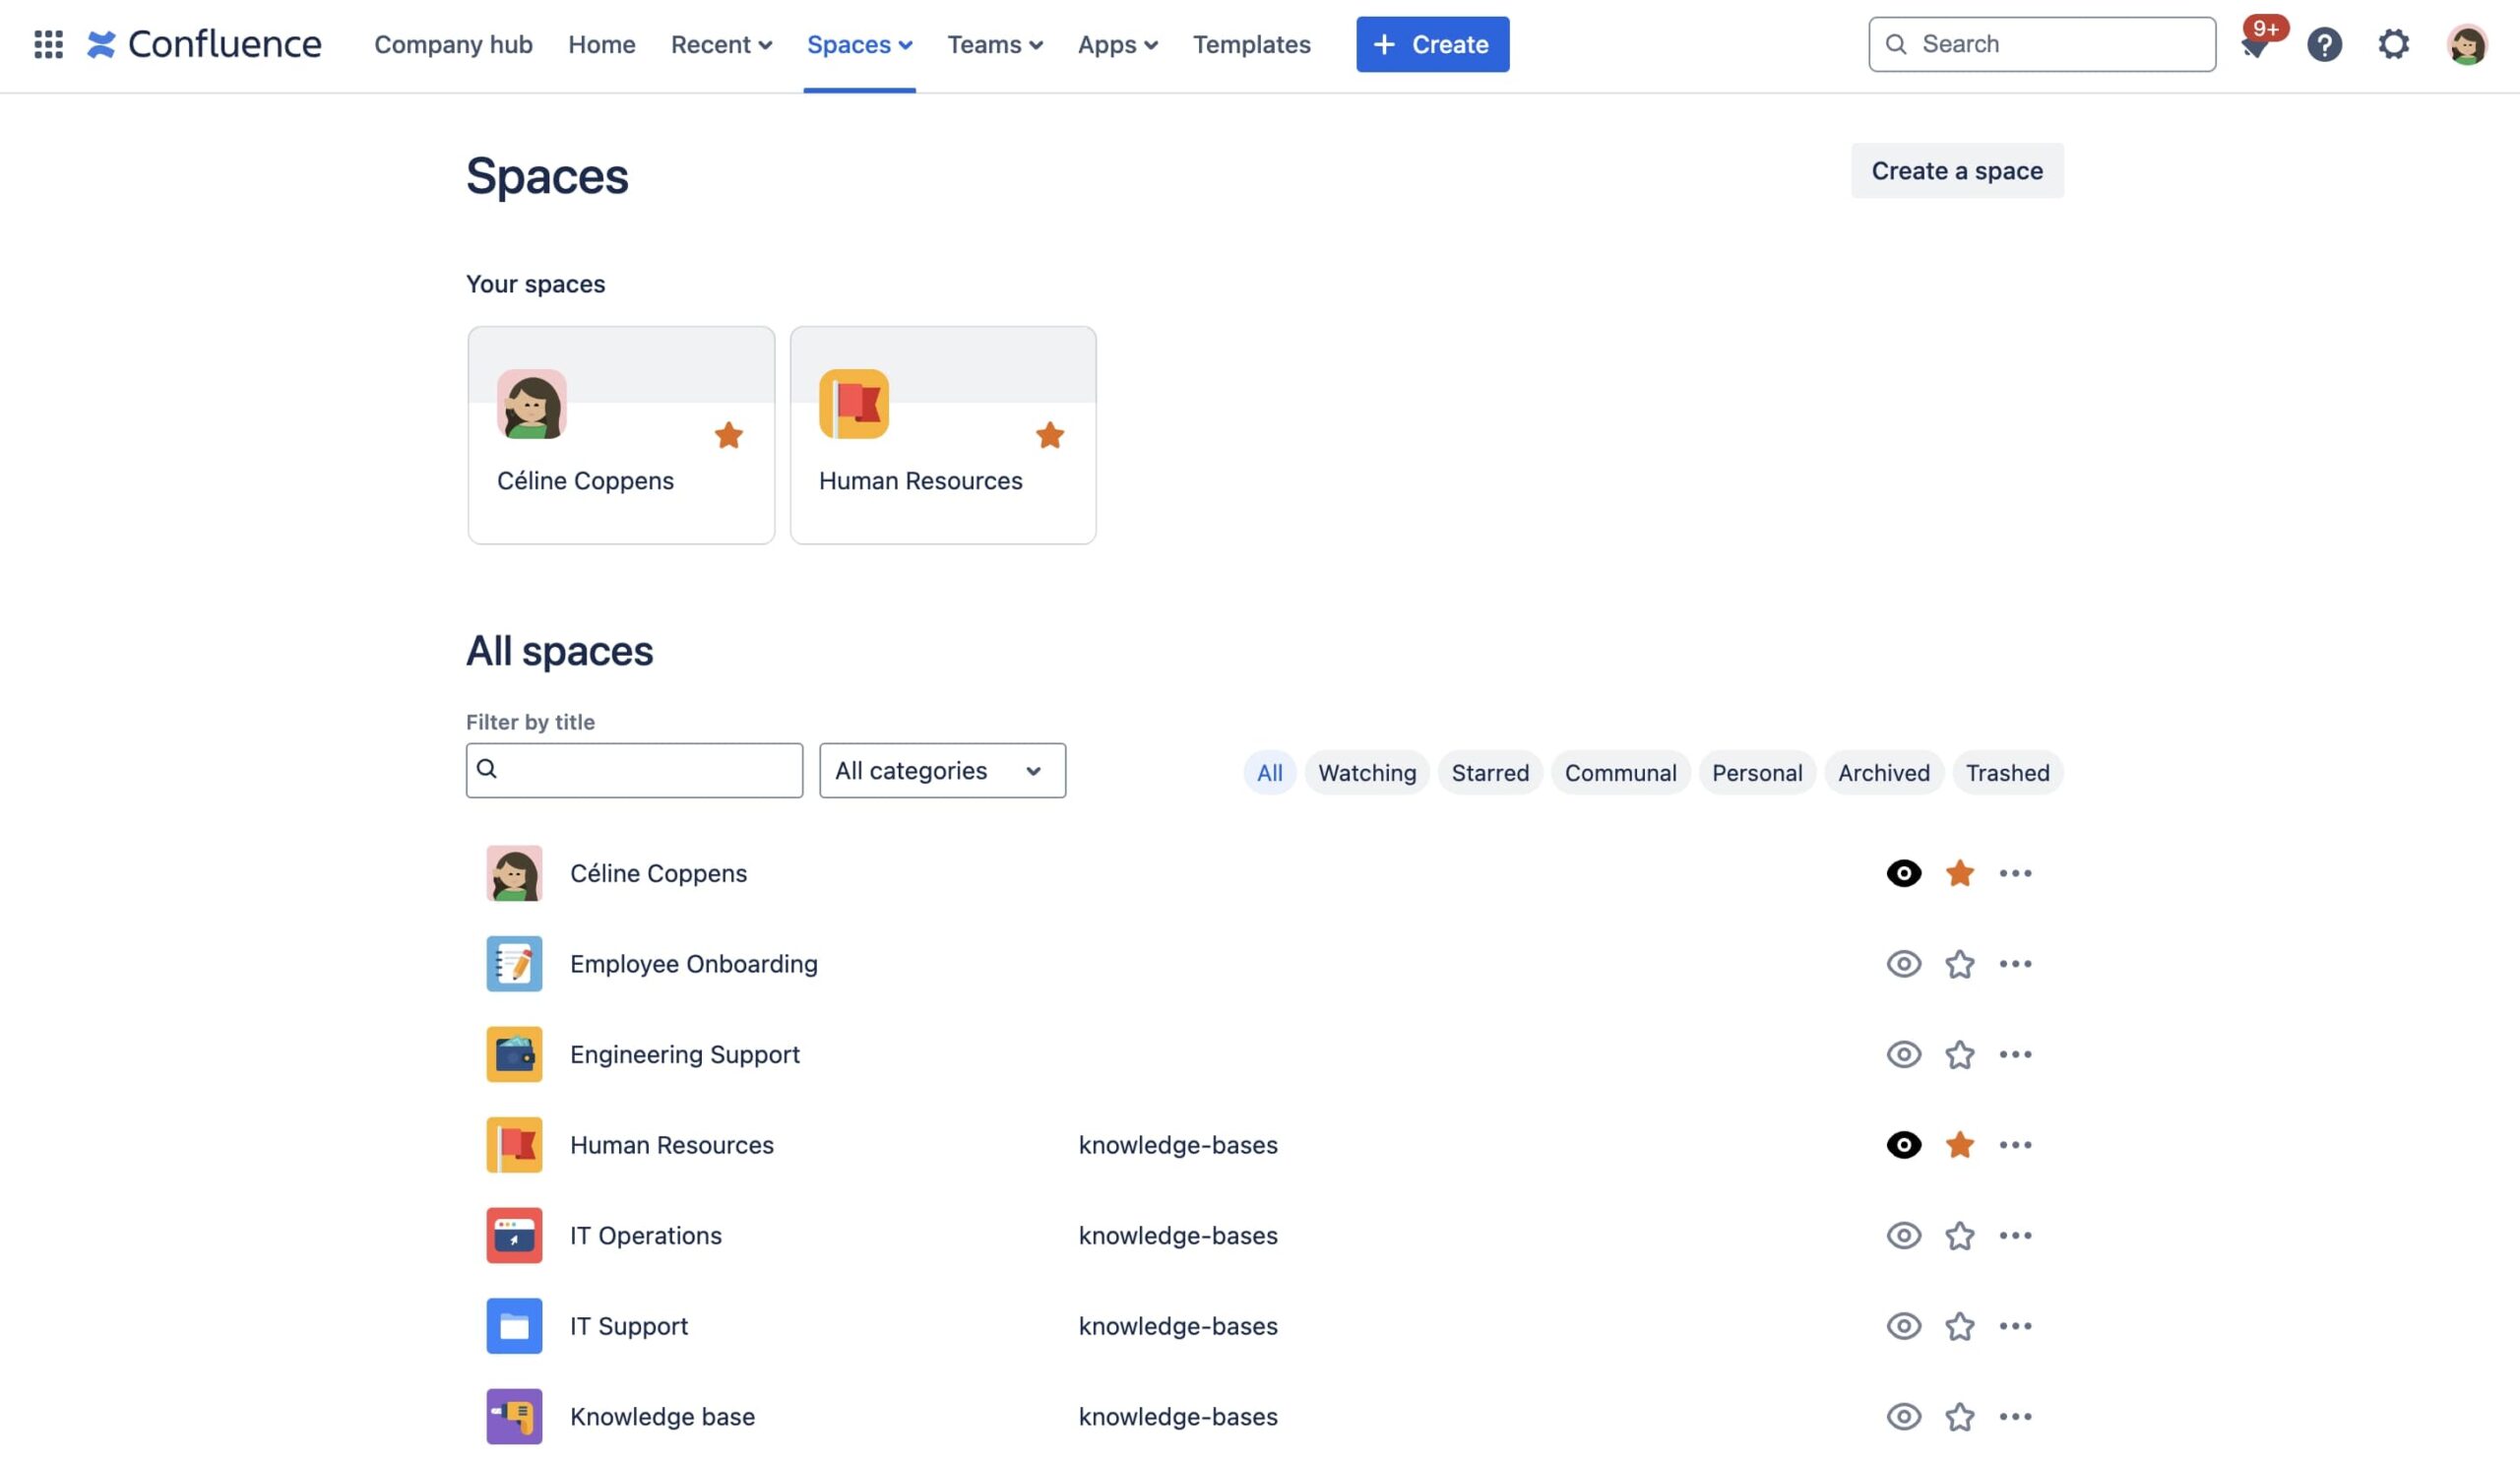This screenshot has width=2520, height=1461.
Task: Open more actions for Céline Coppens row
Action: (2015, 873)
